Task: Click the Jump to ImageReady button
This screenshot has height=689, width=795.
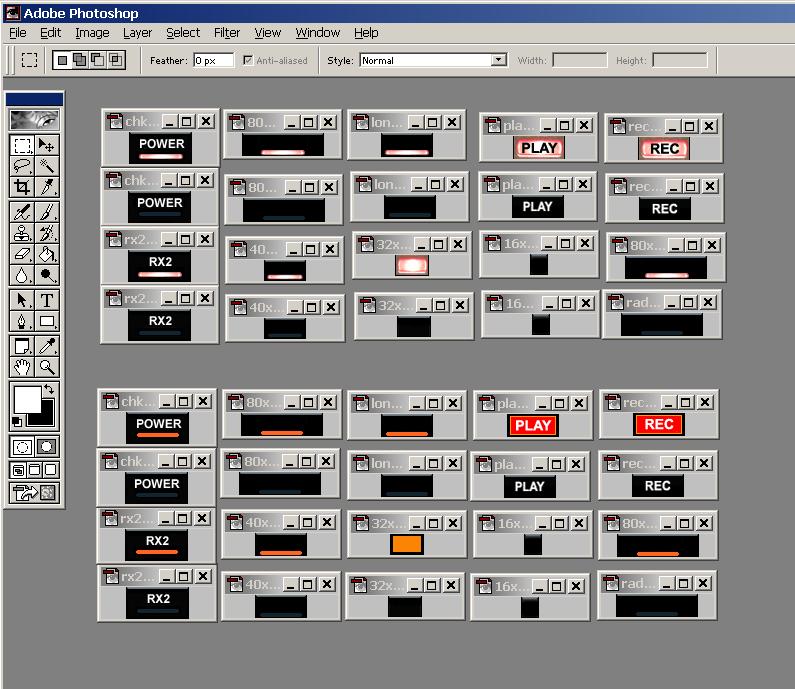Action: pos(34,492)
